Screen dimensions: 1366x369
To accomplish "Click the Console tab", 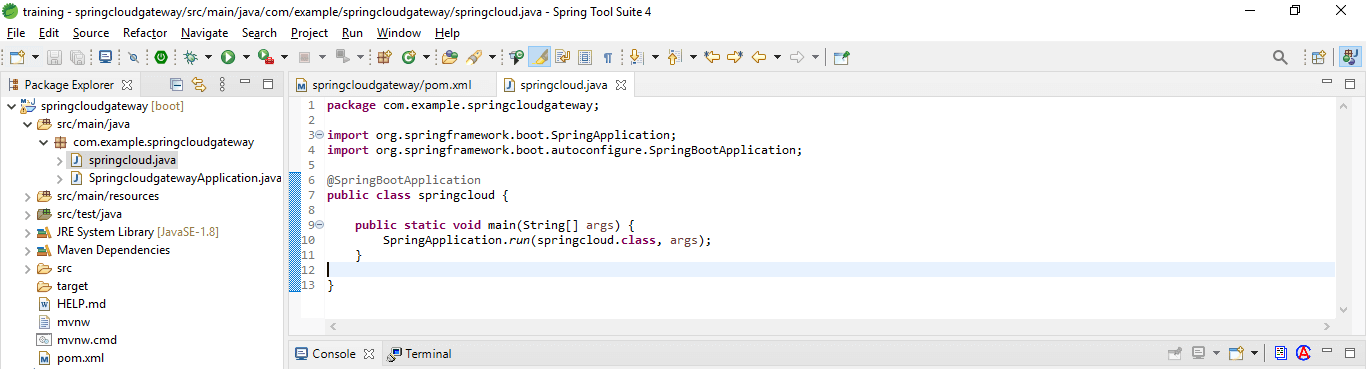I will pos(333,354).
